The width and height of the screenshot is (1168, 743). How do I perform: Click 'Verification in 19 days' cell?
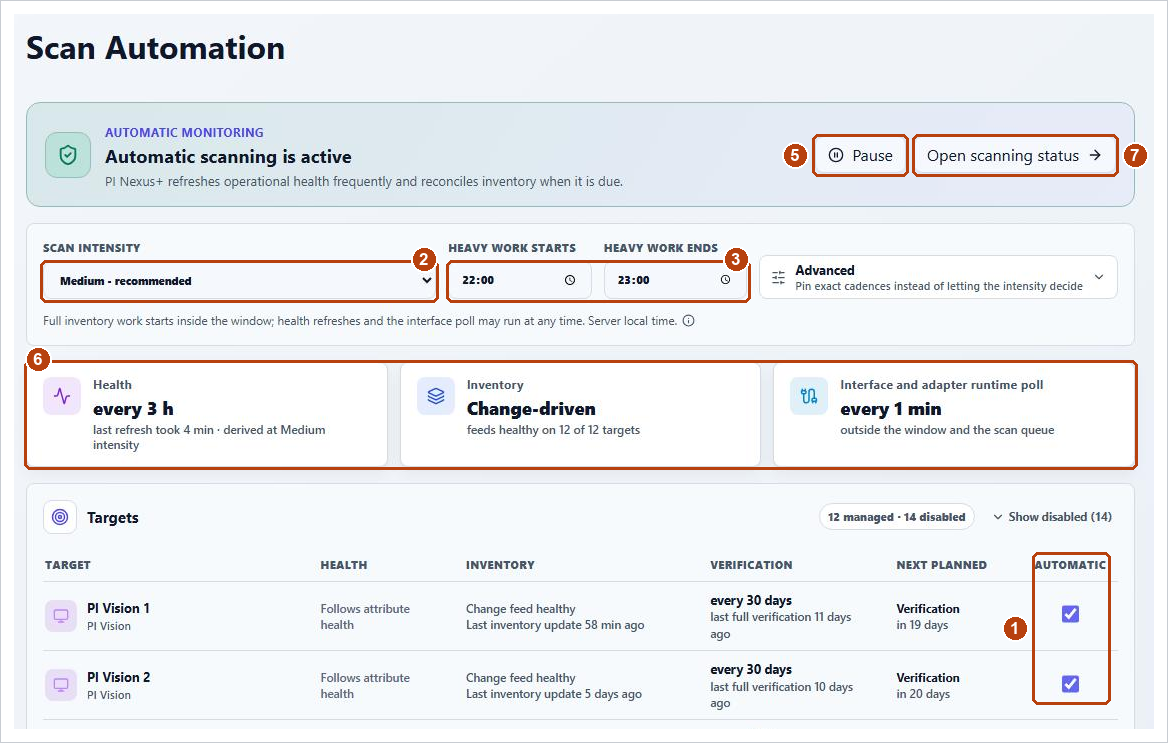(928, 616)
